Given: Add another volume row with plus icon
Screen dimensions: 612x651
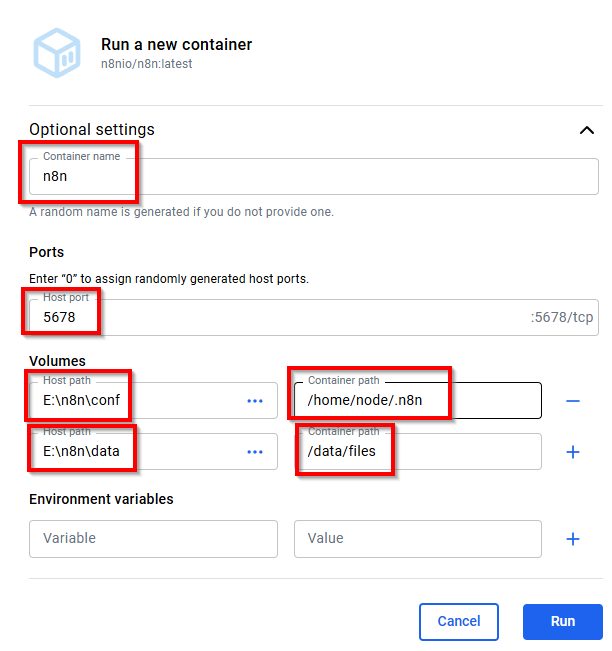Looking at the screenshot, I should (x=573, y=452).
